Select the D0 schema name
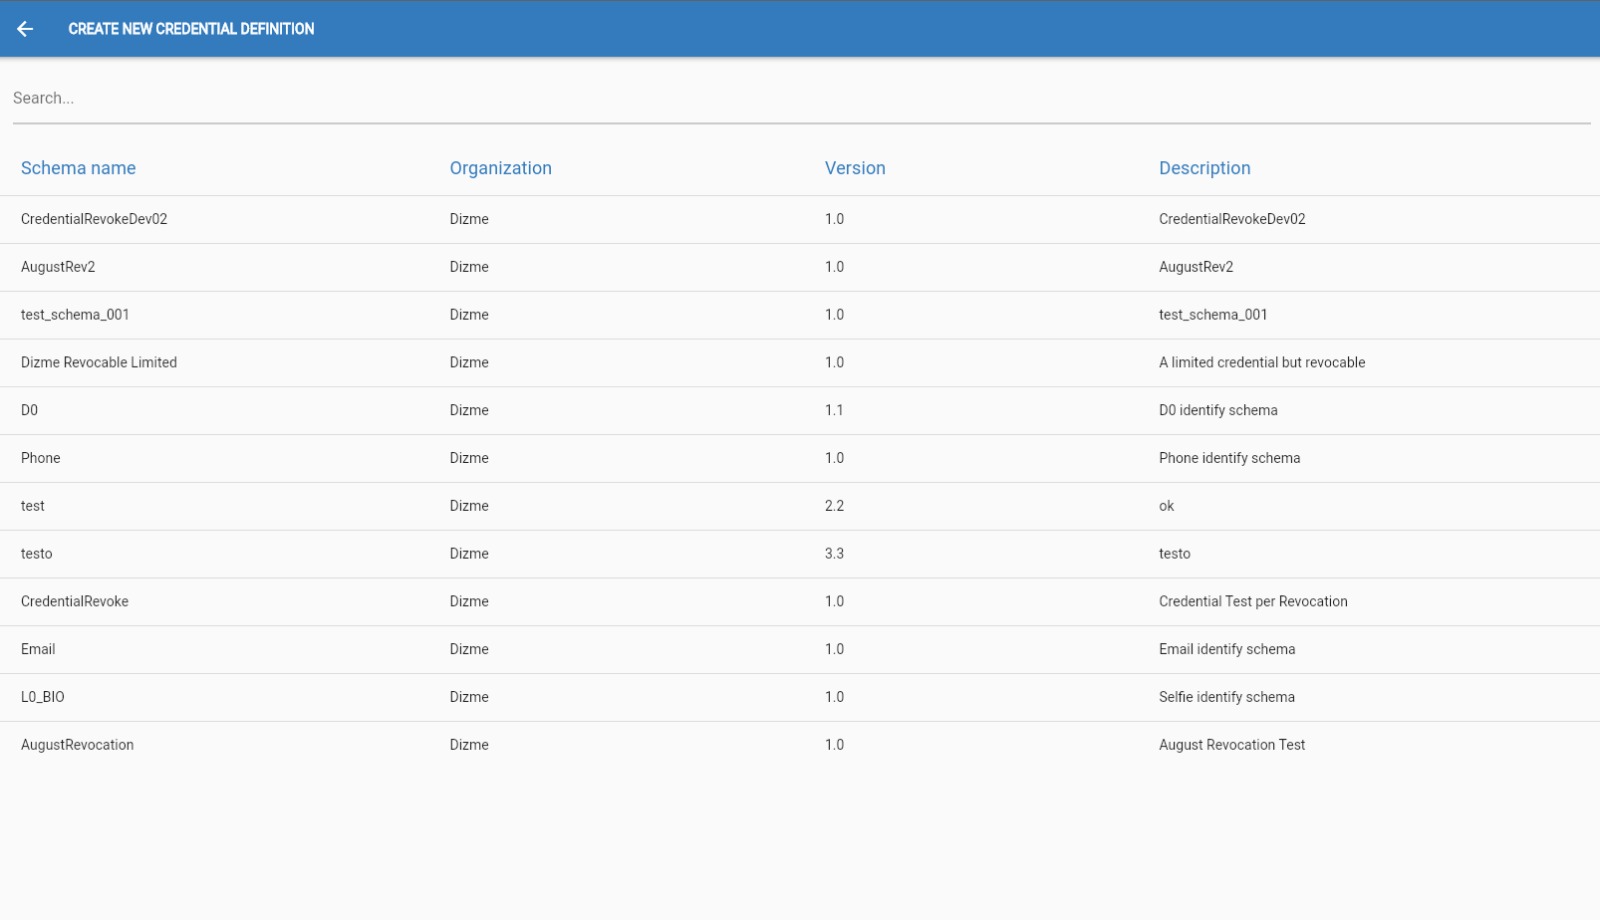The width and height of the screenshot is (1600, 920). [x=29, y=410]
